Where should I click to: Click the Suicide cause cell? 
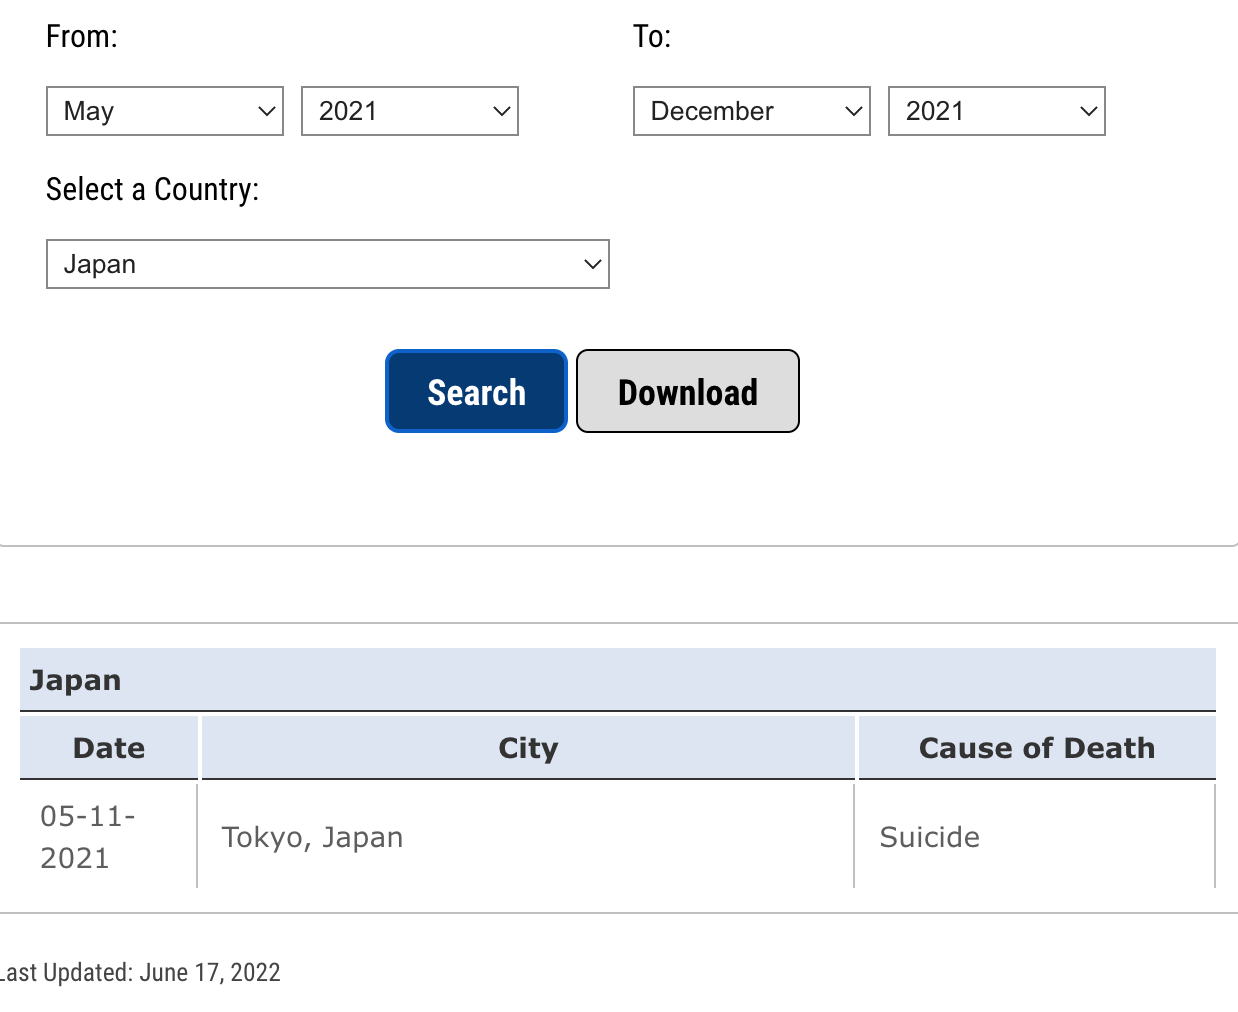coord(1035,836)
